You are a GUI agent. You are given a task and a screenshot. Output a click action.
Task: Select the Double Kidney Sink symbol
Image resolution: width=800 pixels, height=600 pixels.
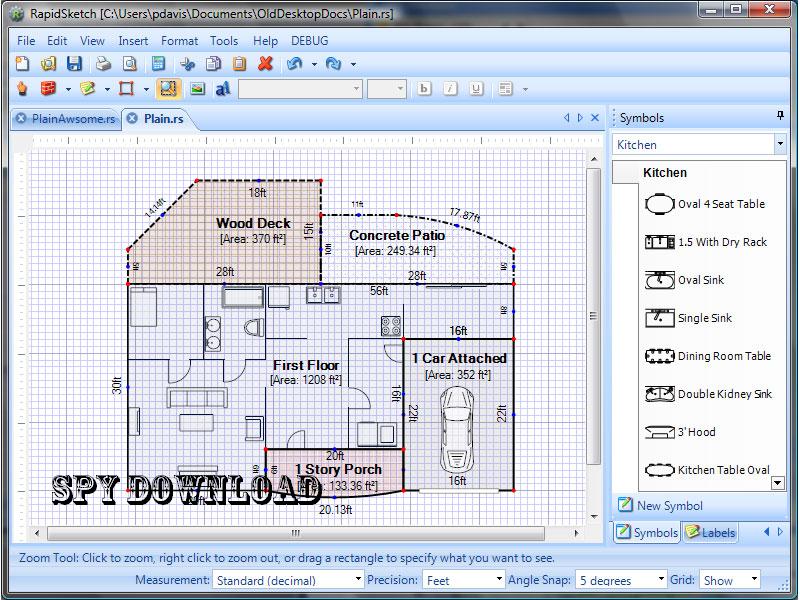tap(708, 394)
